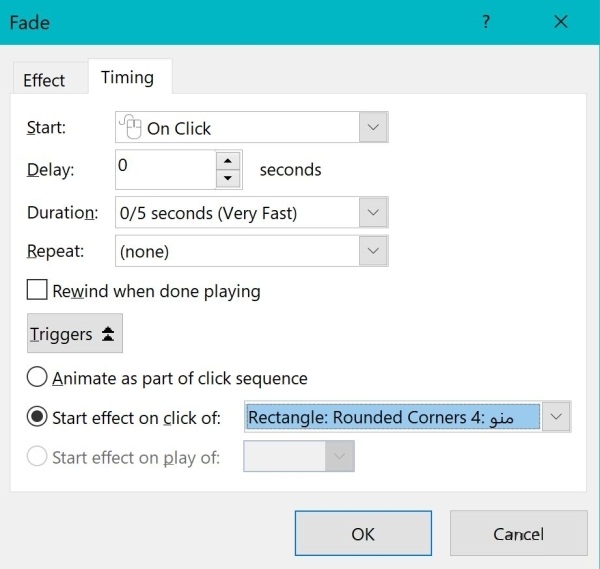The width and height of the screenshot is (600, 569).
Task: Close the Fade dialog with X
Action: (x=559, y=21)
